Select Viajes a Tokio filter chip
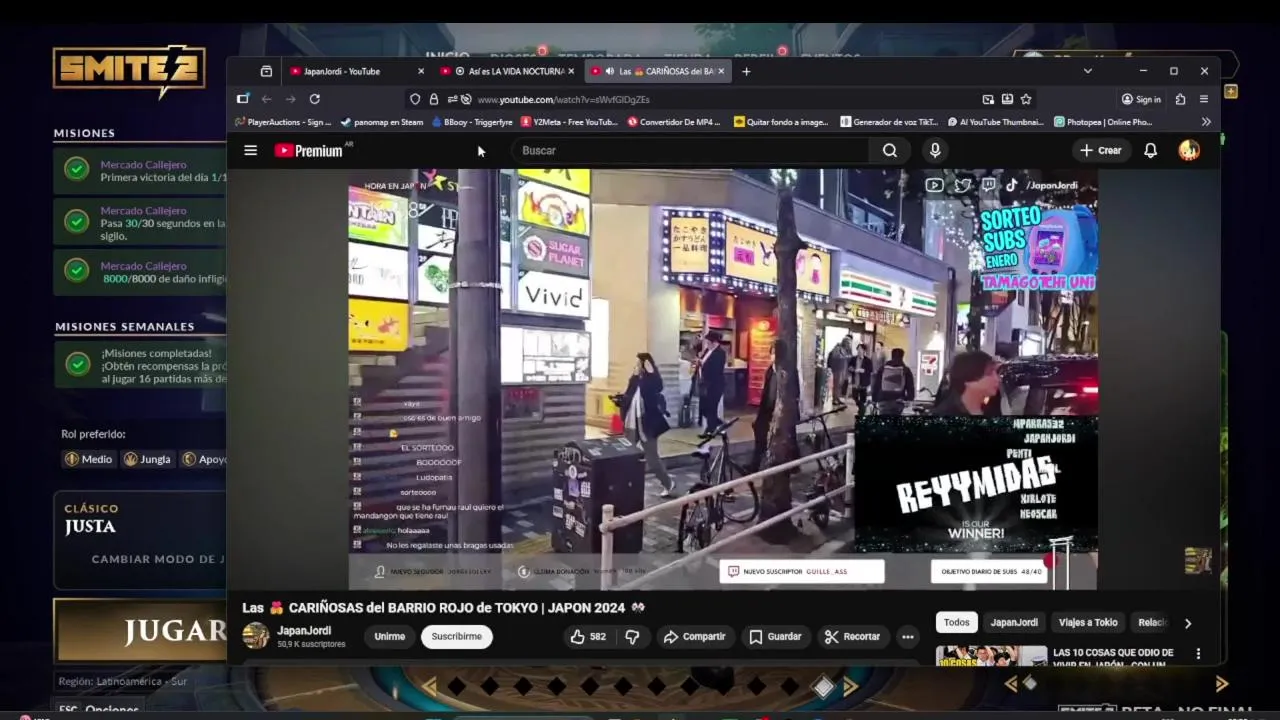1280x720 pixels. tap(1088, 622)
